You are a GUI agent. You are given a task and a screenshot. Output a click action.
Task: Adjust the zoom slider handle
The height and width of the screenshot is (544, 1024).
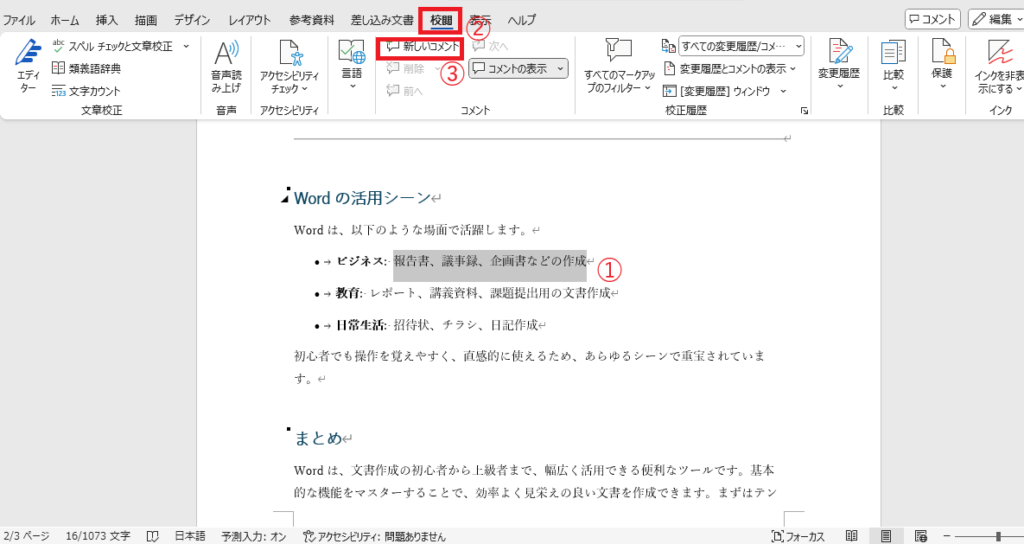click(998, 536)
